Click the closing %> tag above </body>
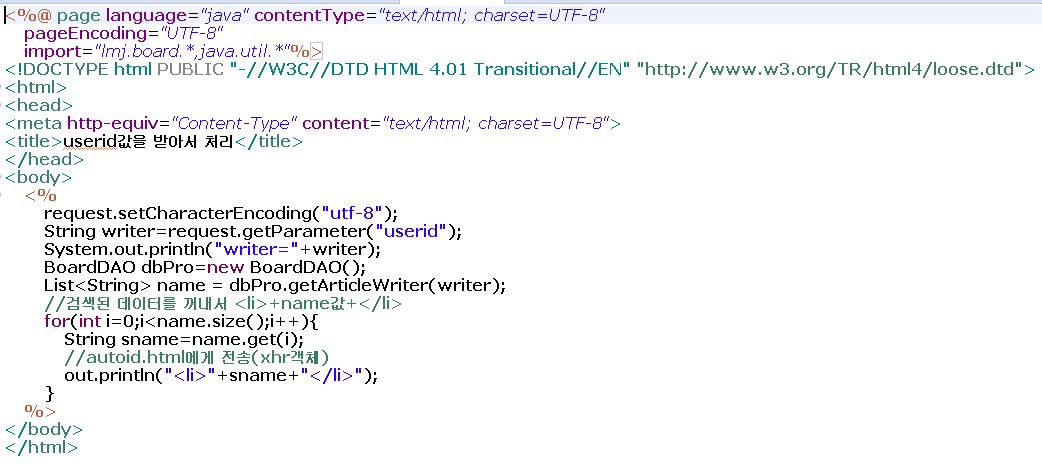This screenshot has width=1042, height=466. coord(41,411)
